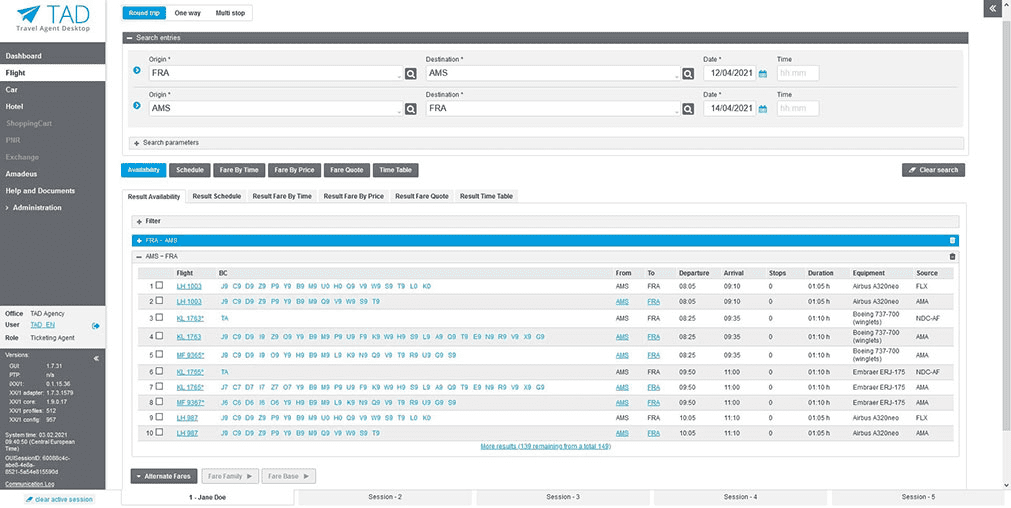Image resolution: width=1011 pixels, height=508 pixels.
Task: Open the calendar picker for date 12/04/2021
Action: tap(763, 74)
